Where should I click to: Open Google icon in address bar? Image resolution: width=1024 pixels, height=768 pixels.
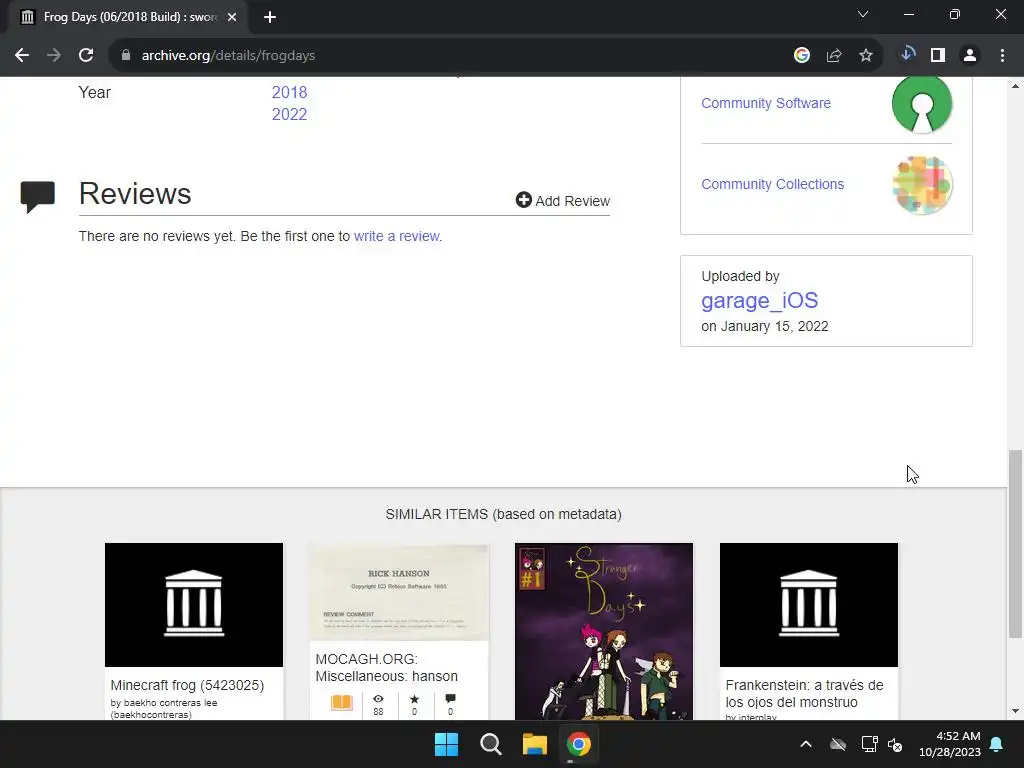[x=802, y=56]
